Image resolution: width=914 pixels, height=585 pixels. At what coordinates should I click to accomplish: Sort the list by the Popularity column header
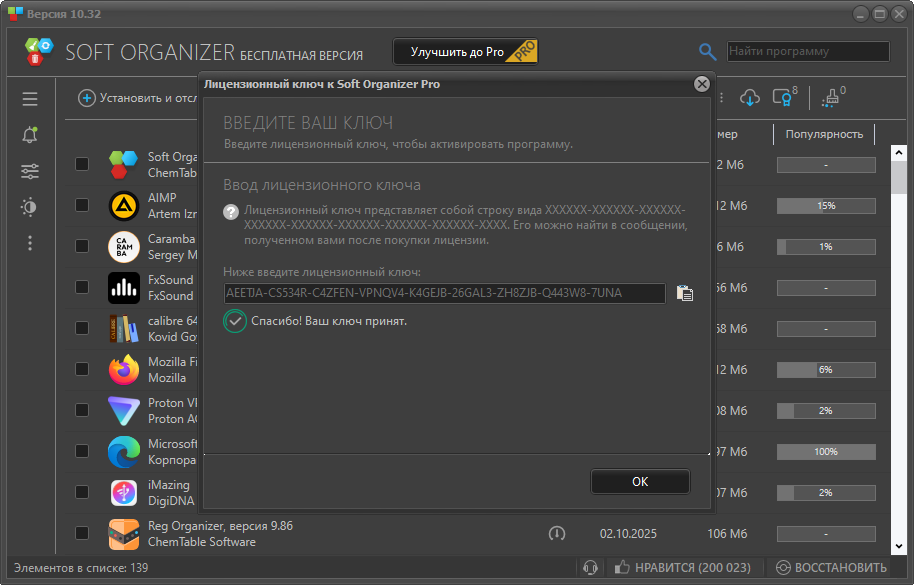coord(824,134)
